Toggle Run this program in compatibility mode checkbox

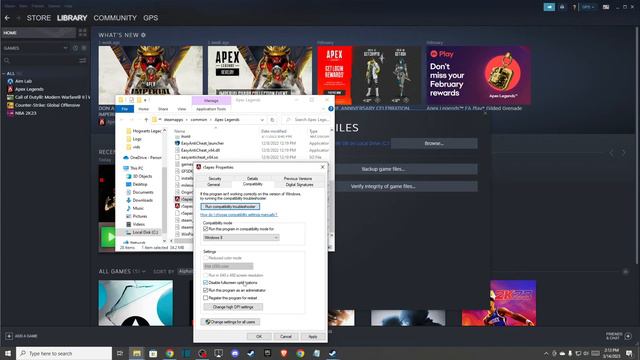tap(206, 229)
